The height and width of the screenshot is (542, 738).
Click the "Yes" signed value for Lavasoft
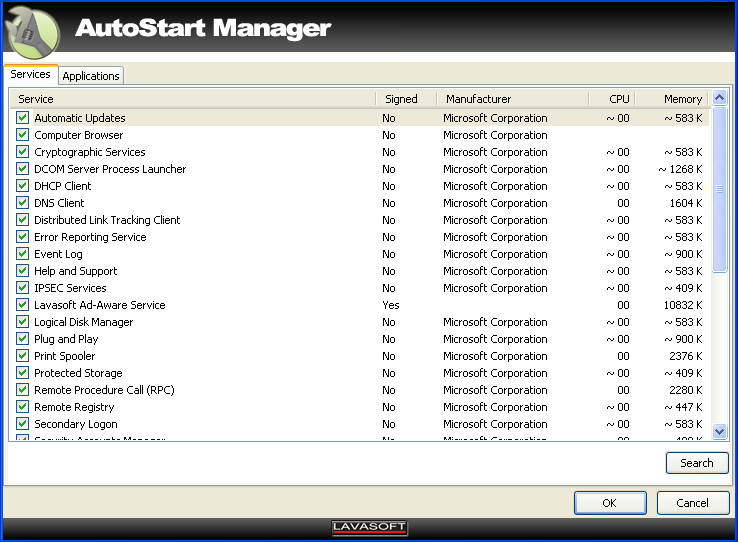(x=391, y=305)
